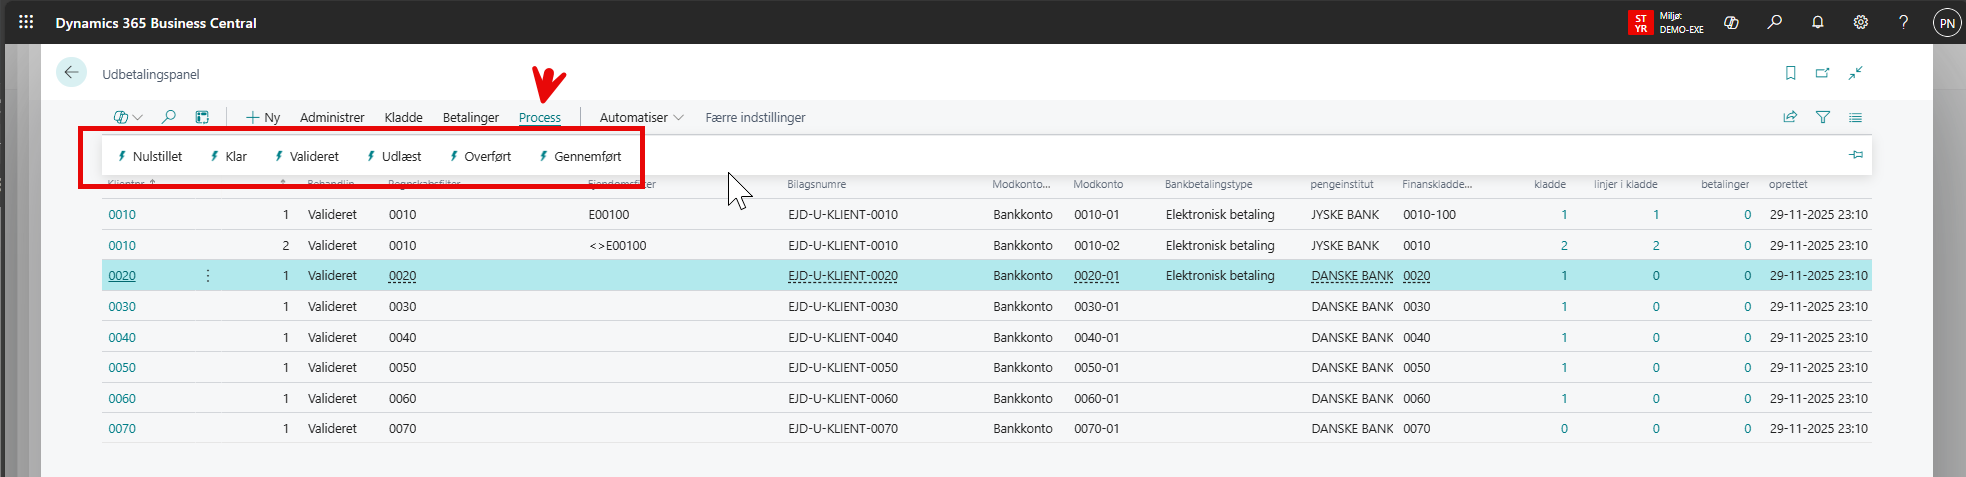Image resolution: width=1966 pixels, height=477 pixels.
Task: Open the settings gear
Action: coord(1860,22)
